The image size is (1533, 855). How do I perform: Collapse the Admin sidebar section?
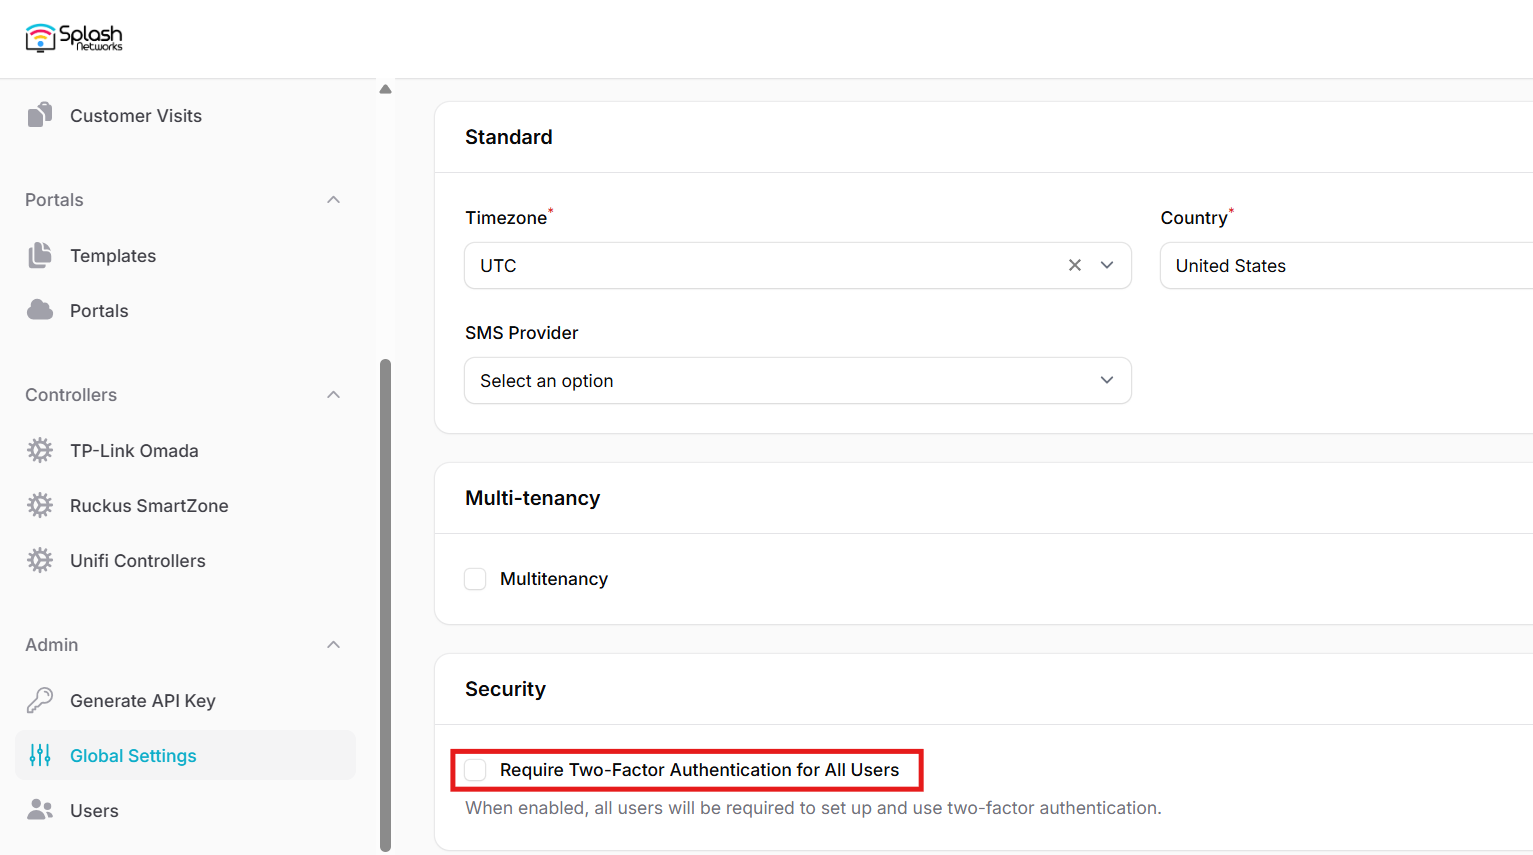tap(334, 645)
